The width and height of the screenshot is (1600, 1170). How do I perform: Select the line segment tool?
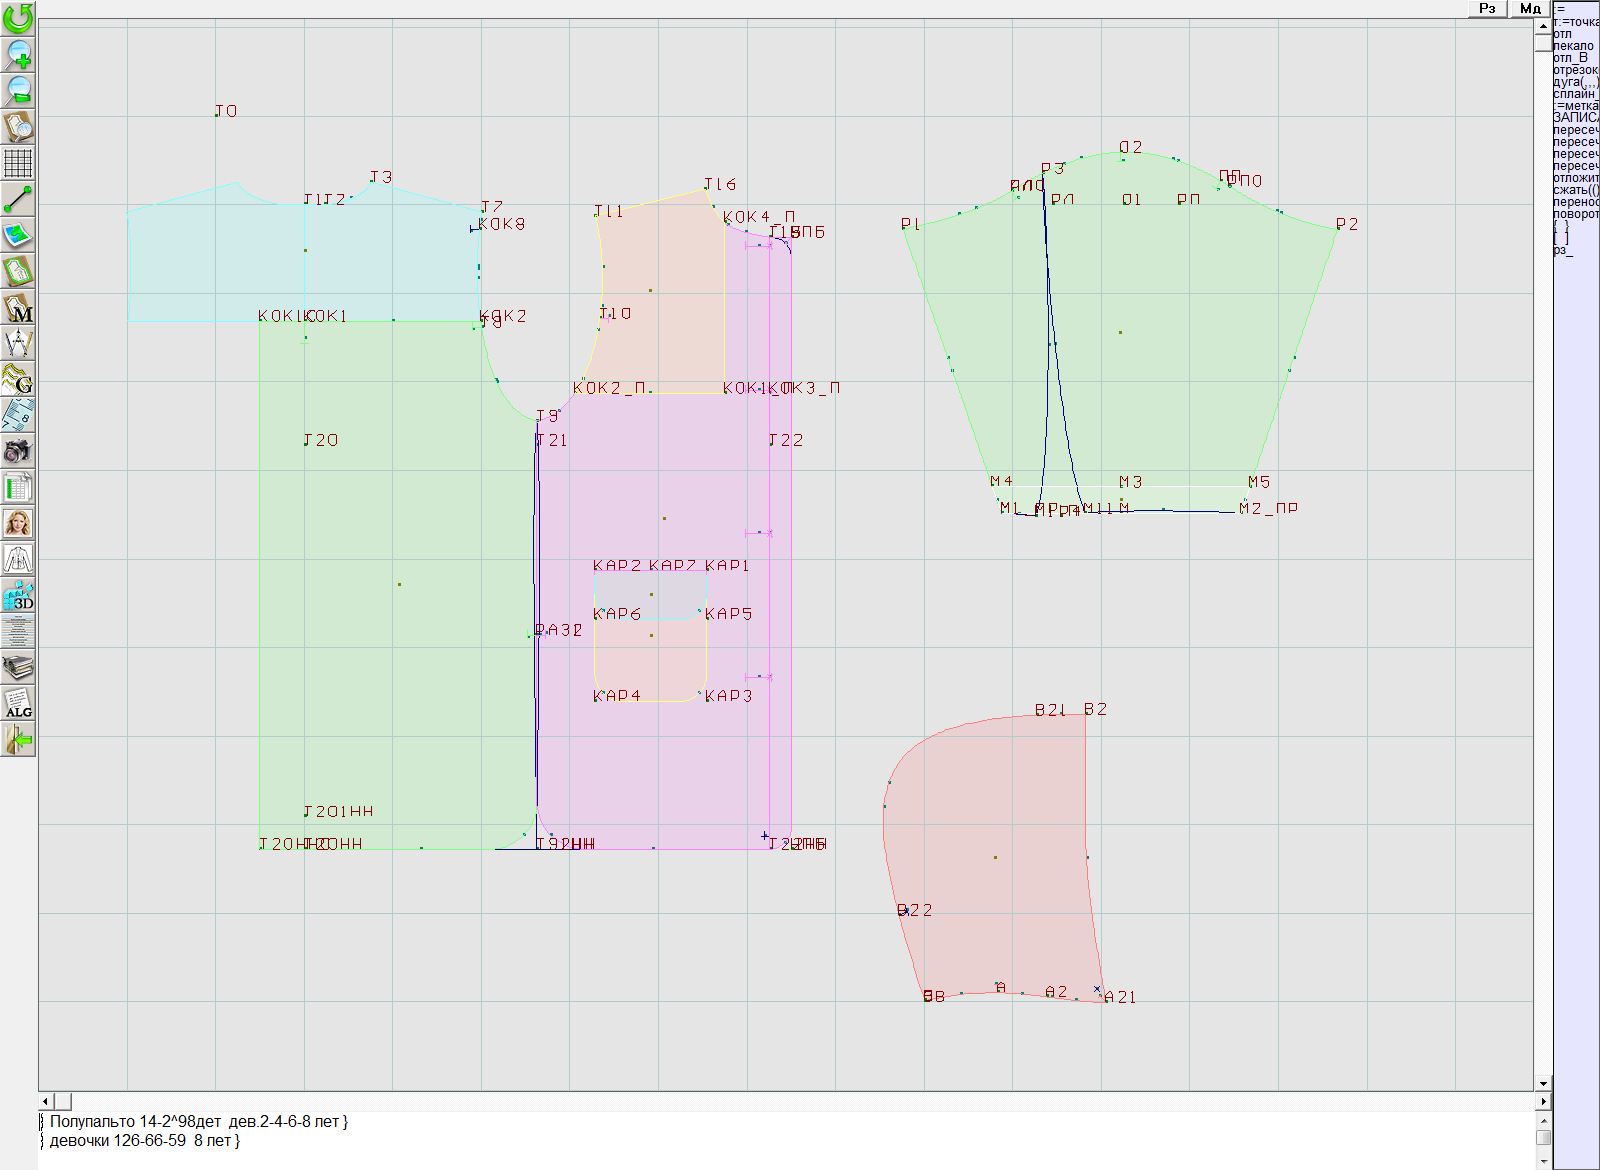tap(18, 199)
